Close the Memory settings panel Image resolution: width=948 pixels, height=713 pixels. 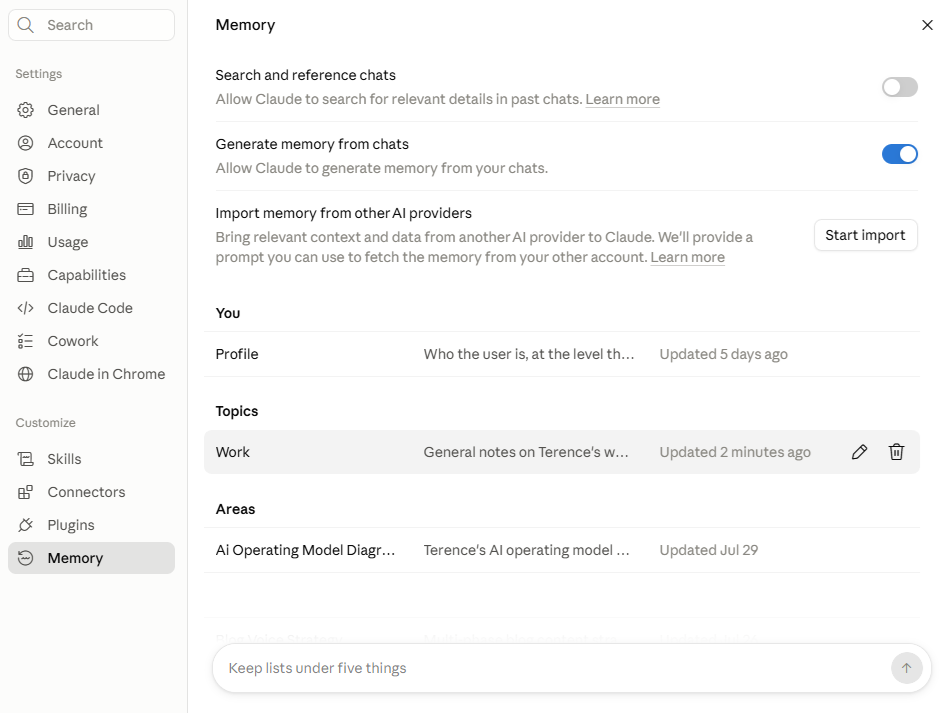(x=927, y=25)
